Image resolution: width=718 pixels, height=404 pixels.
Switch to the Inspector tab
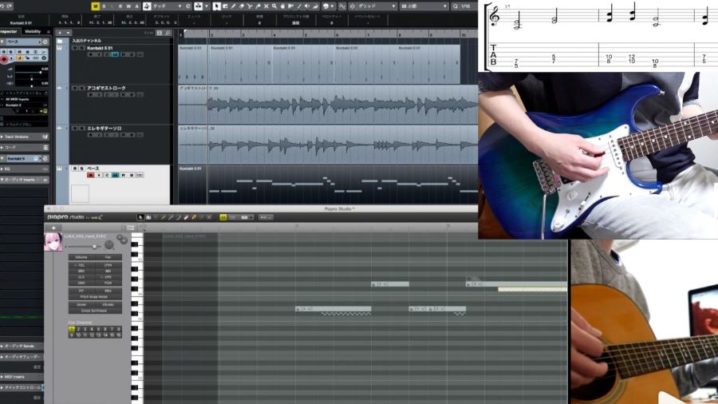pos(10,30)
